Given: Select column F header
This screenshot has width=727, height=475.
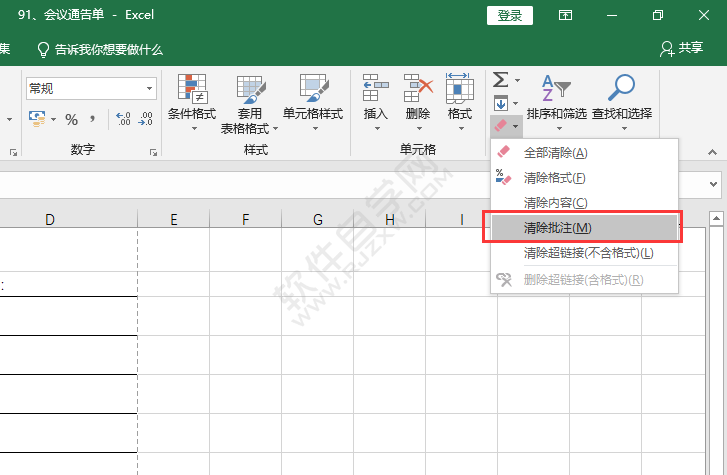Looking at the screenshot, I should 245,219.
